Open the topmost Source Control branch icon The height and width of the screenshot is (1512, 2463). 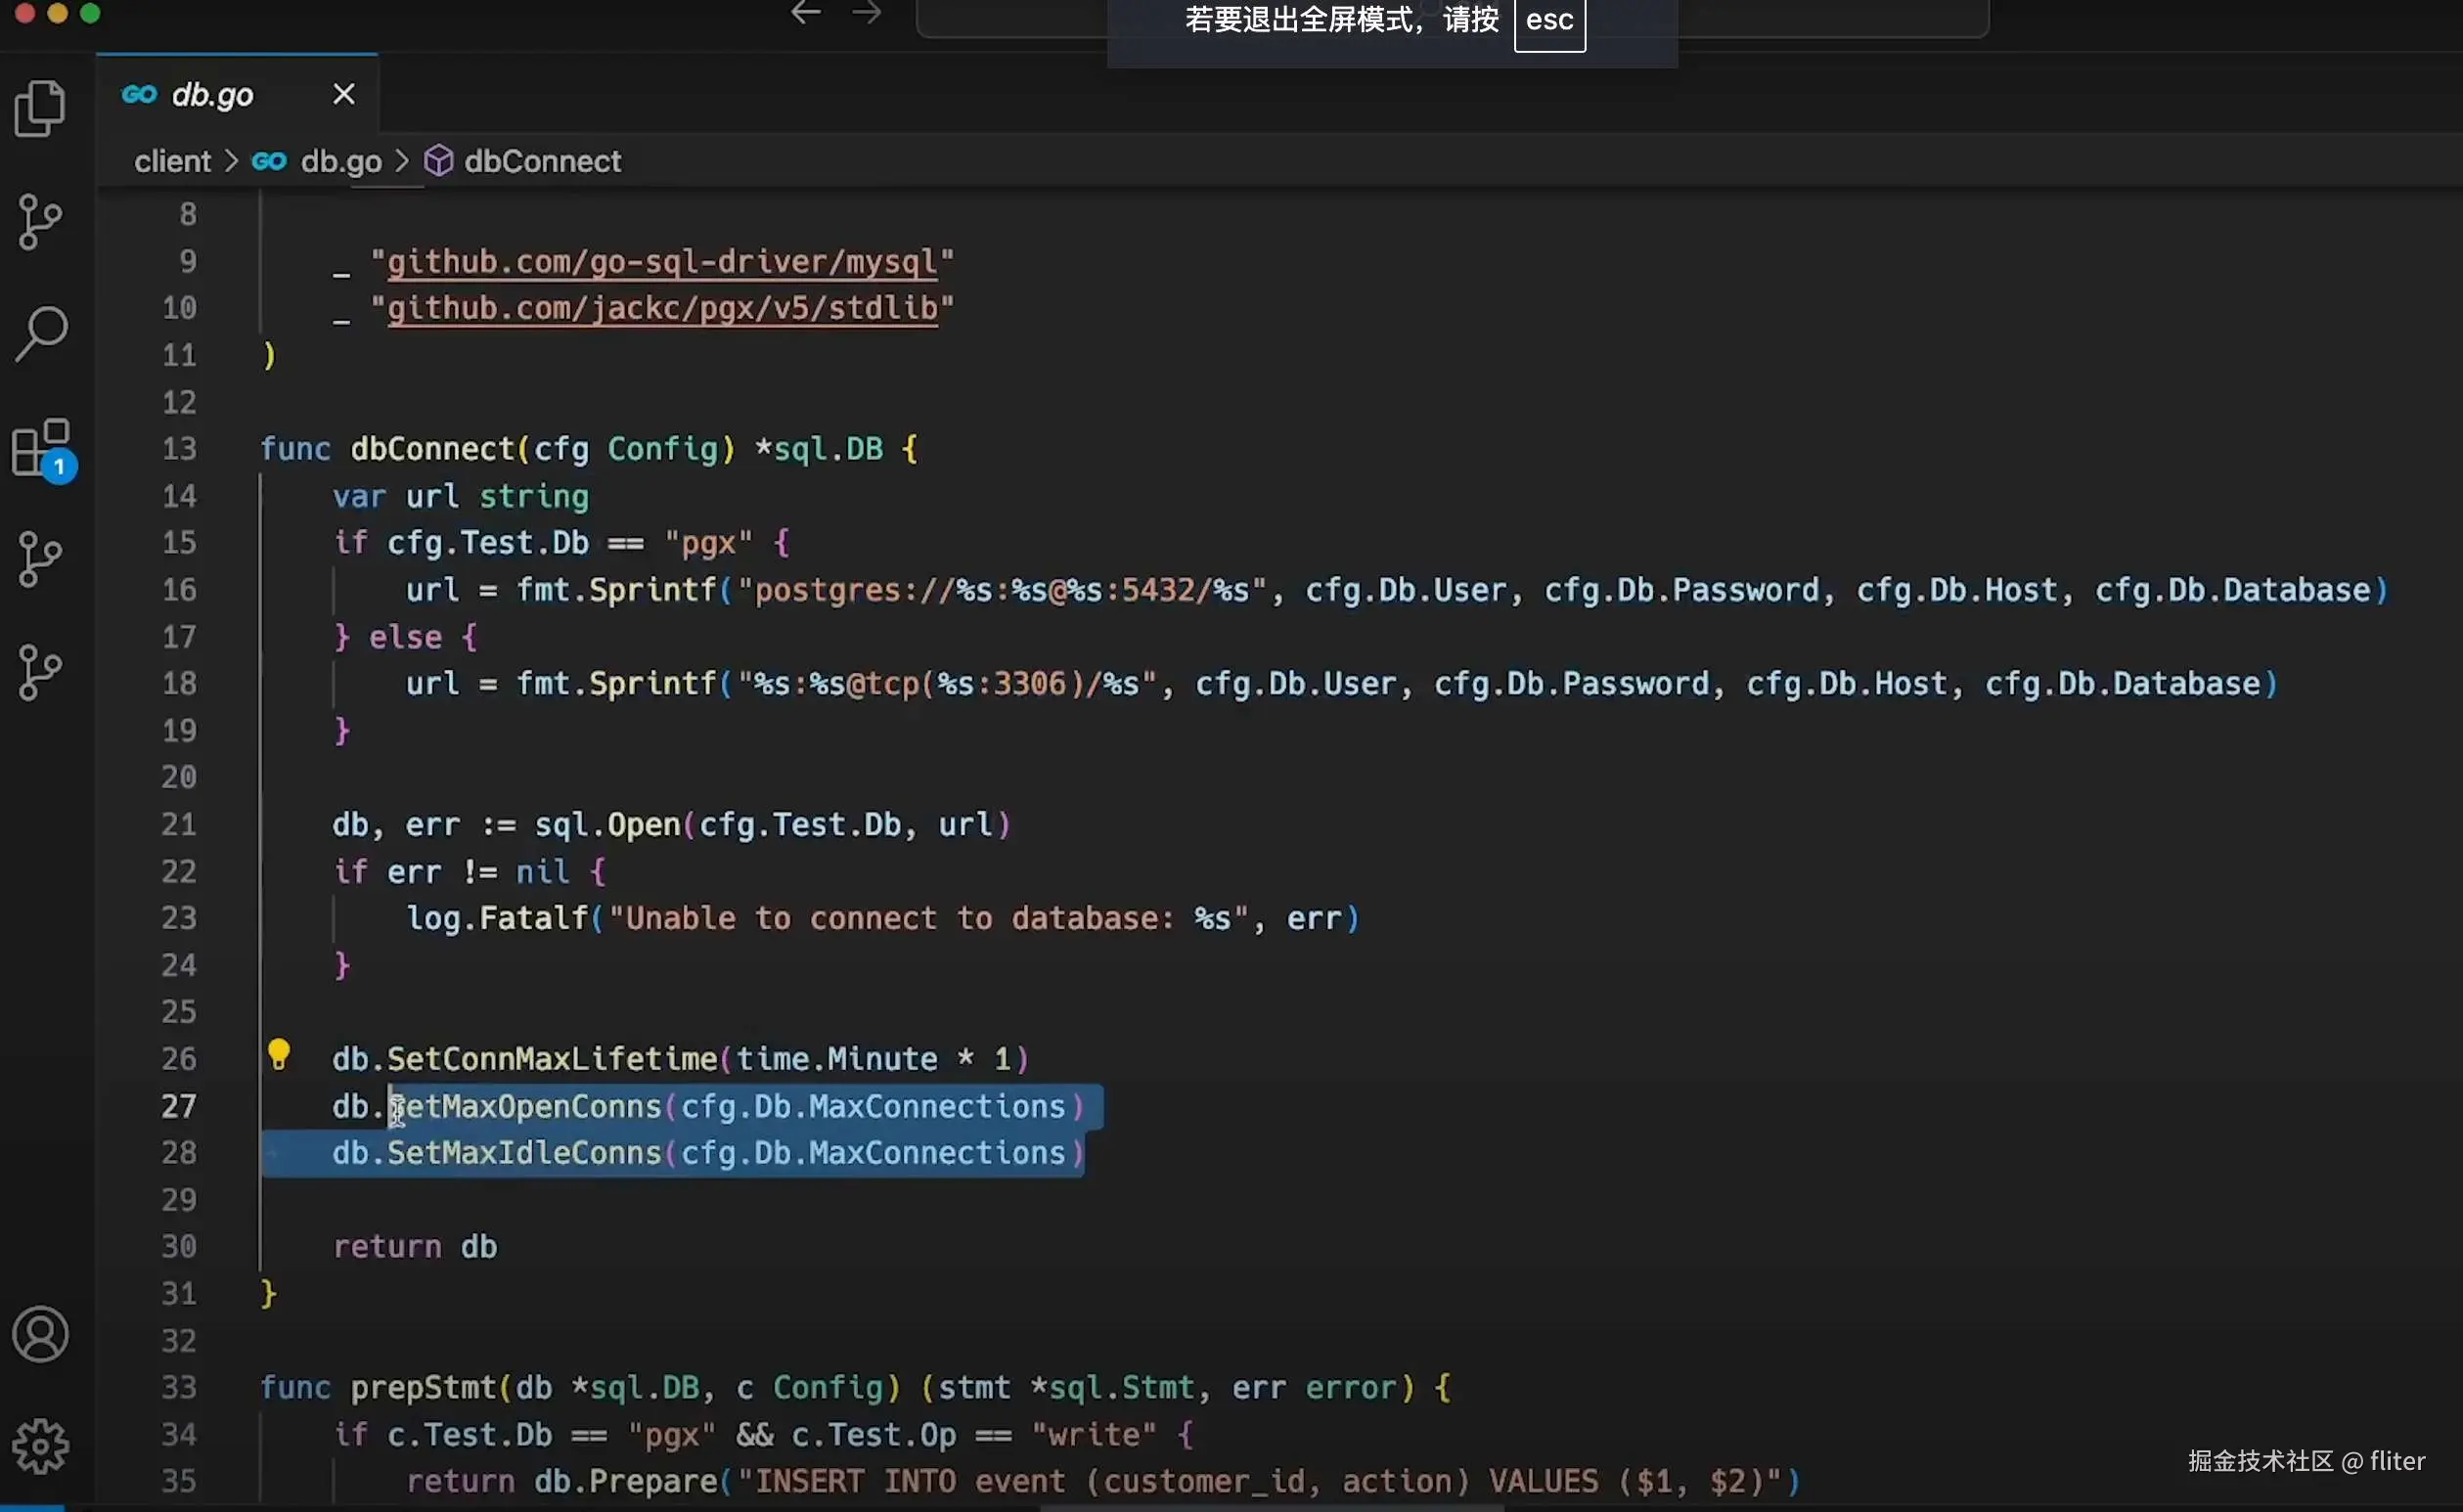tap(41, 221)
